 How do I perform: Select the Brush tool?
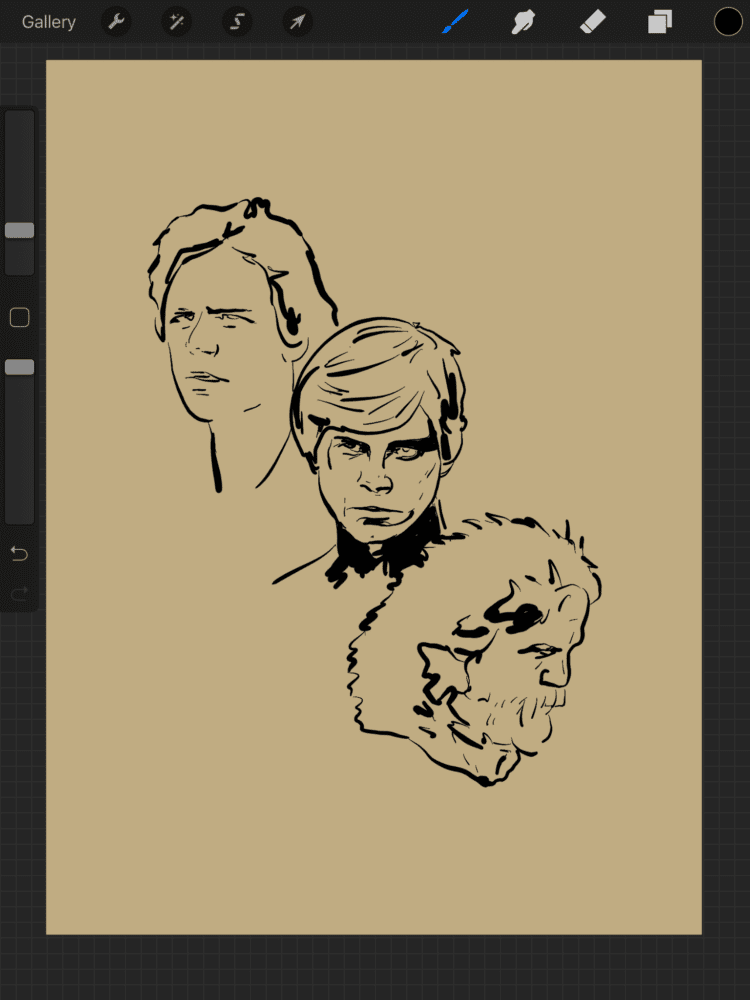[455, 22]
